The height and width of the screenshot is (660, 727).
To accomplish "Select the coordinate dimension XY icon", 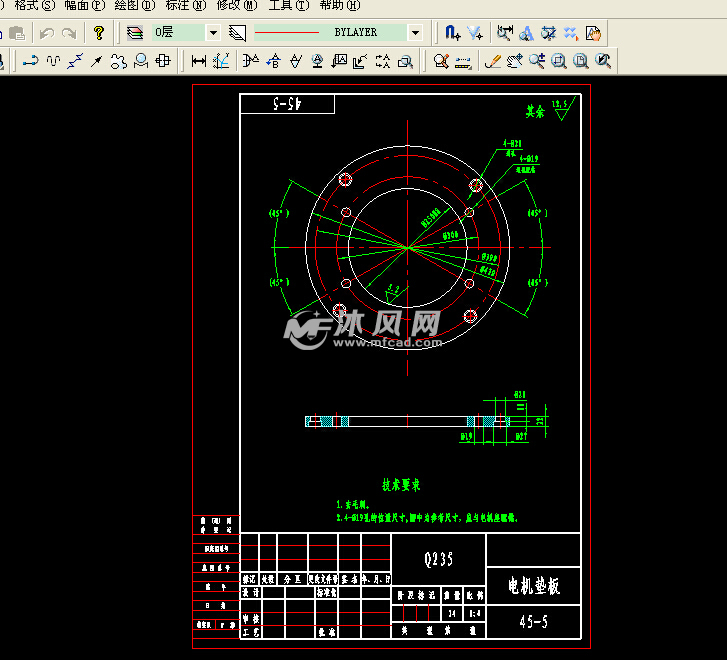I will 221,61.
